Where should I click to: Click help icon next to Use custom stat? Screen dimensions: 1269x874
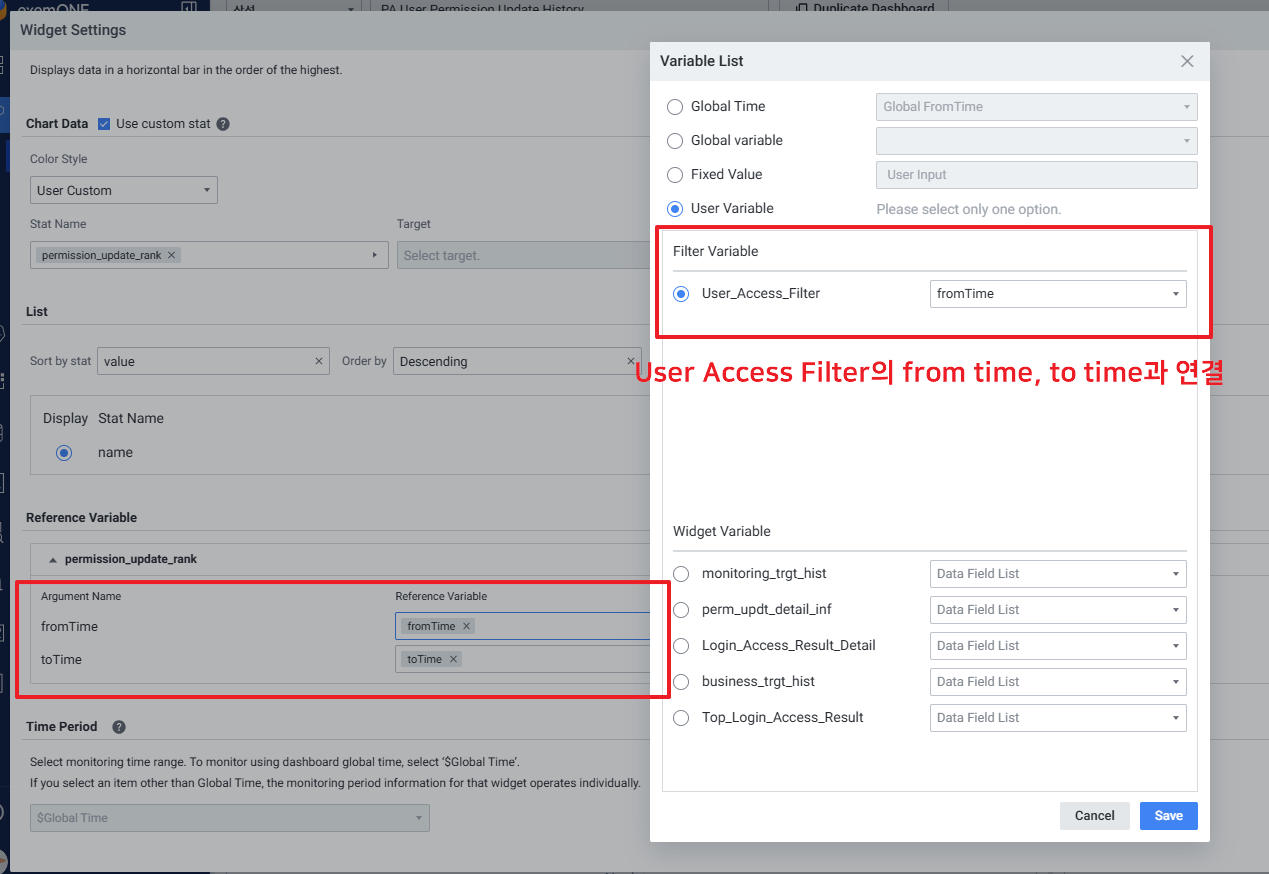[223, 124]
